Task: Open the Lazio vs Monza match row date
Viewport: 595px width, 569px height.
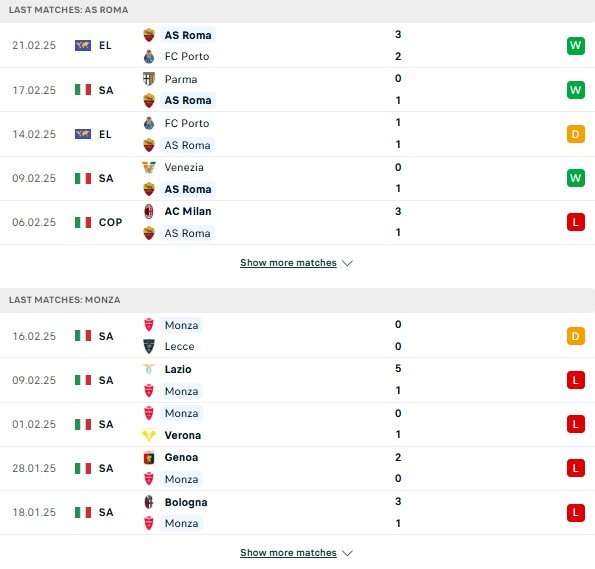Action: (x=34, y=380)
